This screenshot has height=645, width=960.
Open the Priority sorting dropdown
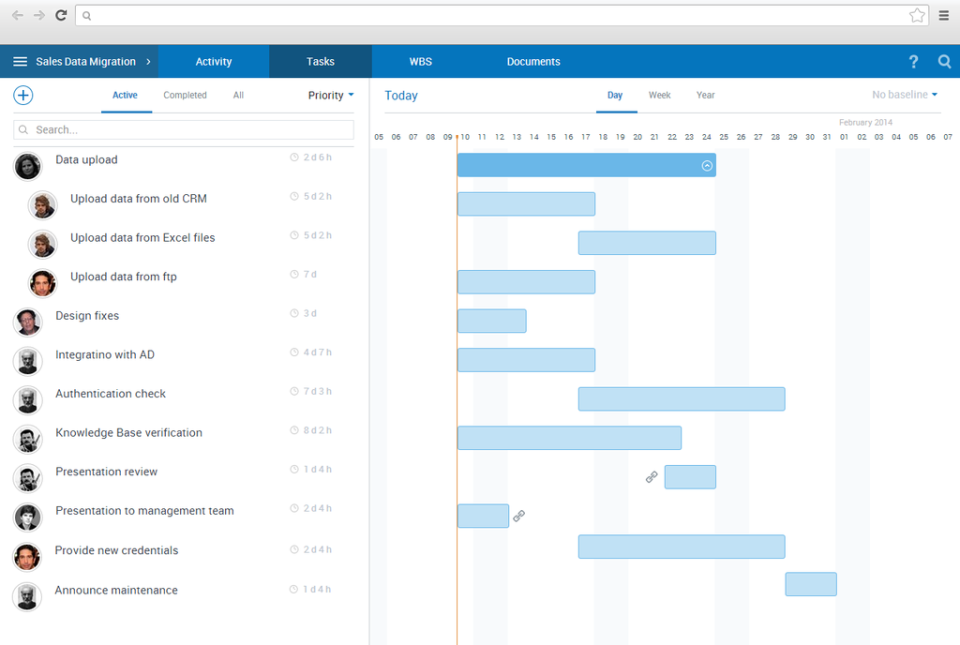[330, 95]
